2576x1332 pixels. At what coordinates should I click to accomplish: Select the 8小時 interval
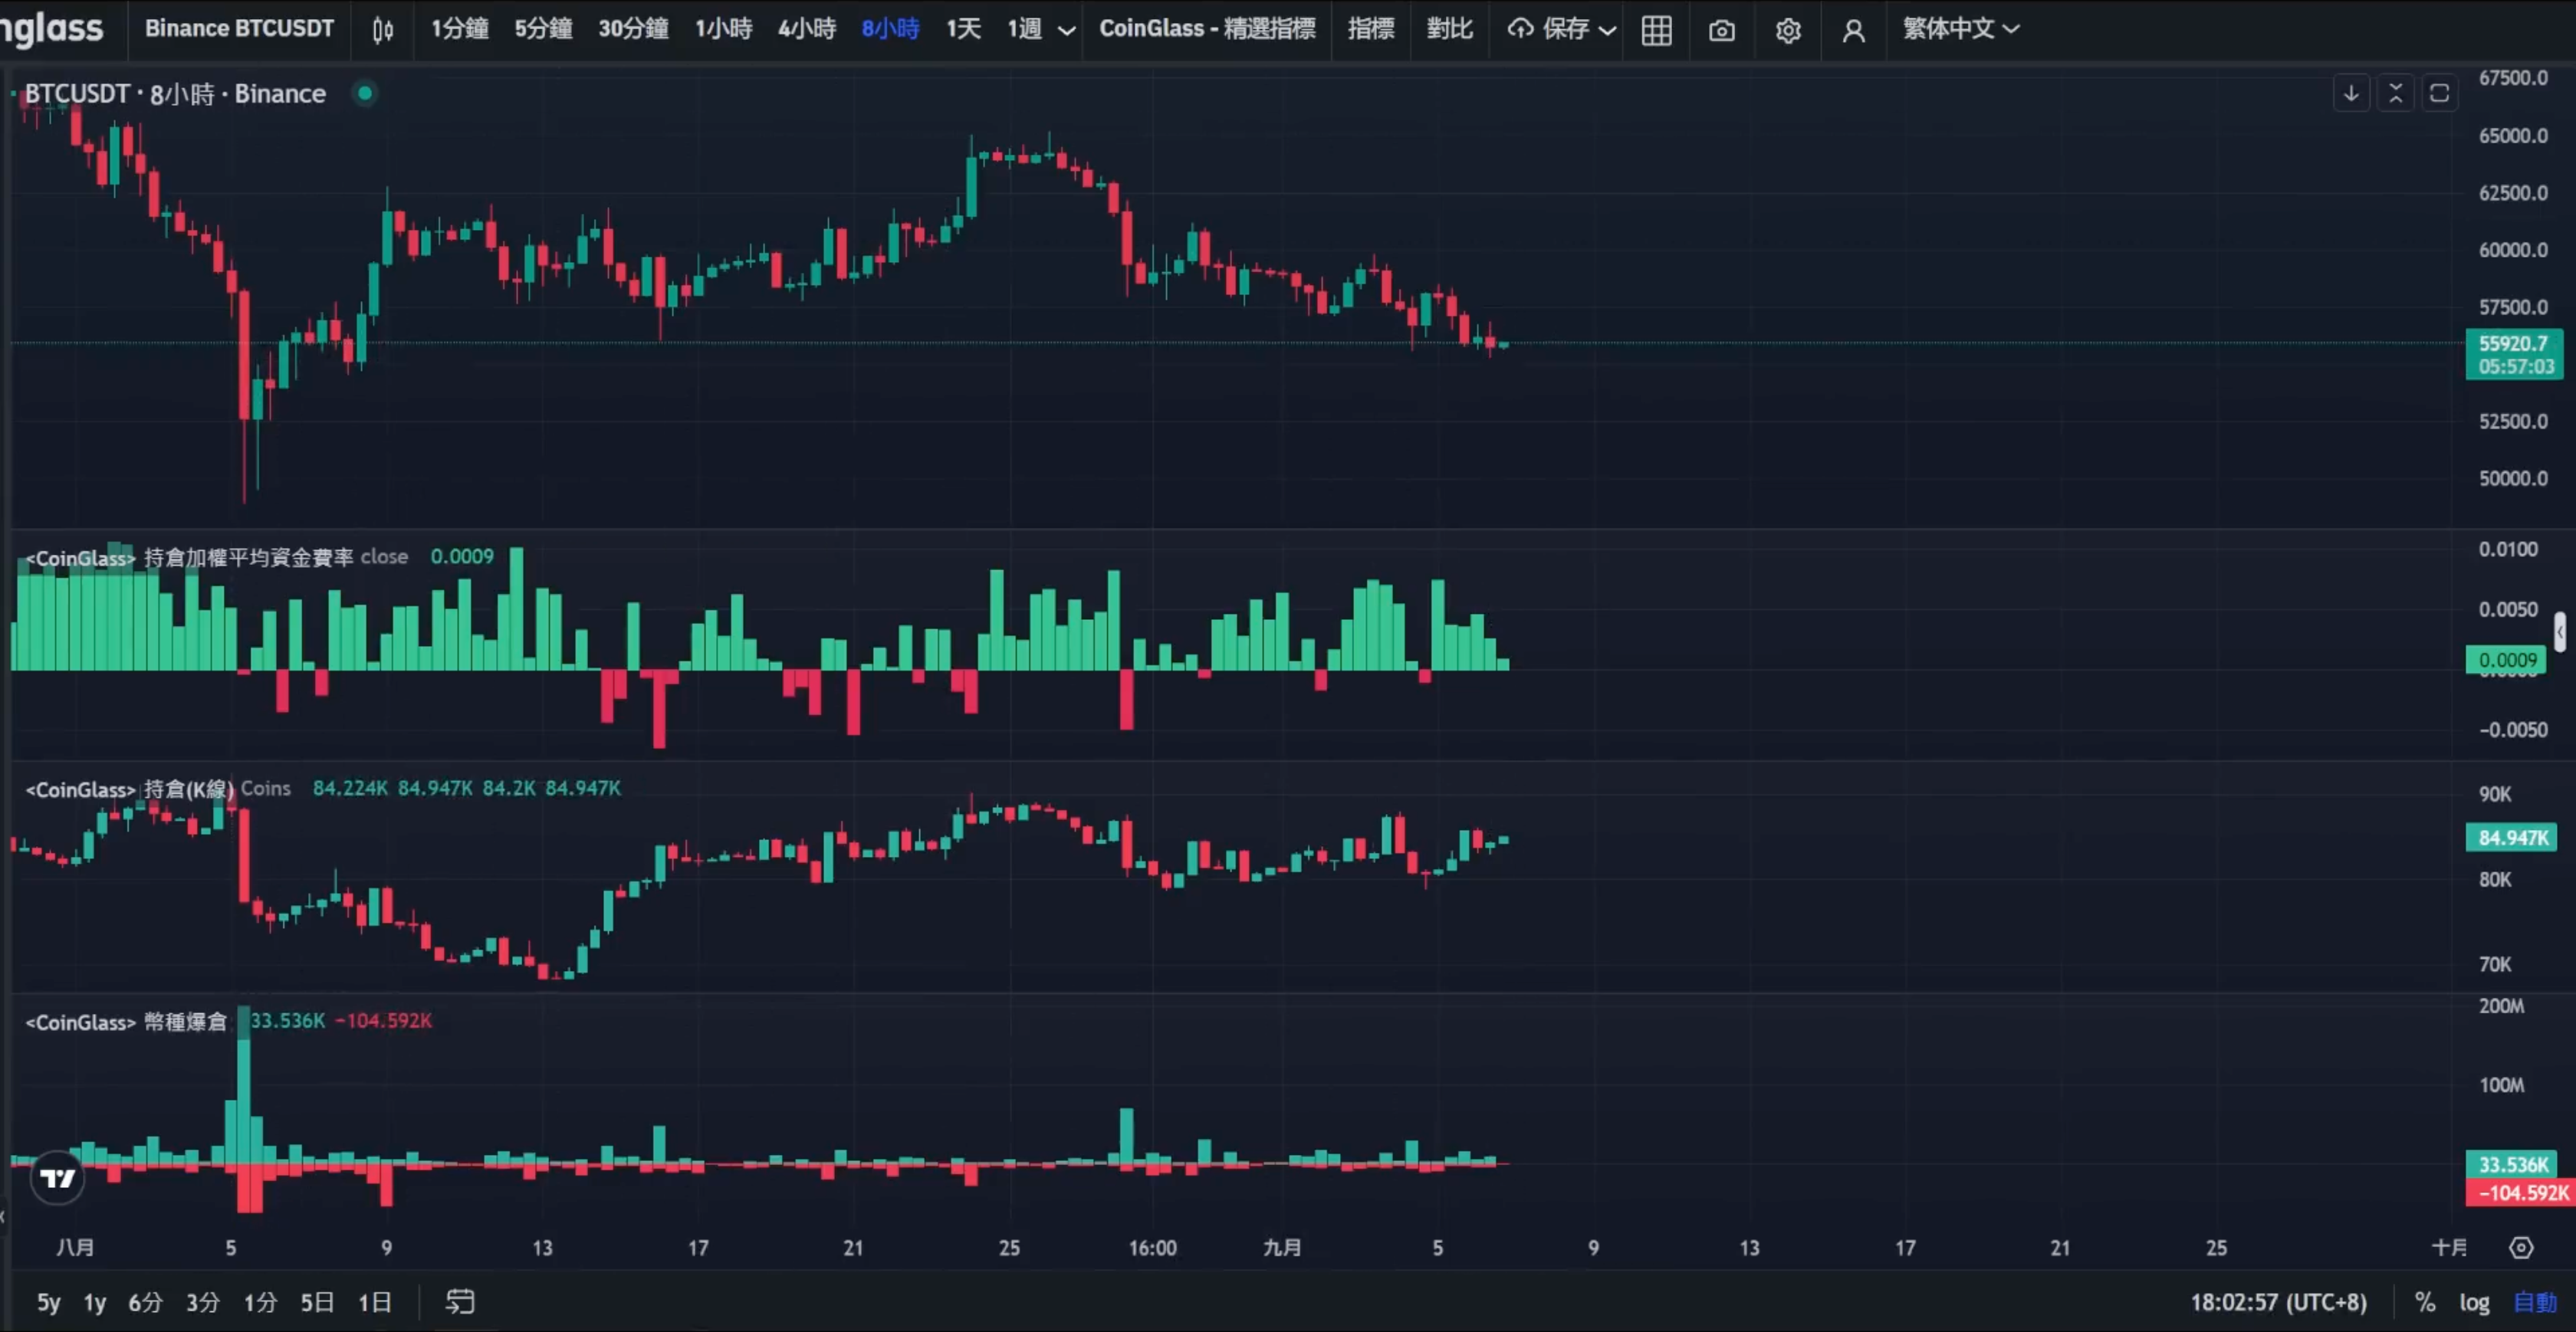[890, 29]
